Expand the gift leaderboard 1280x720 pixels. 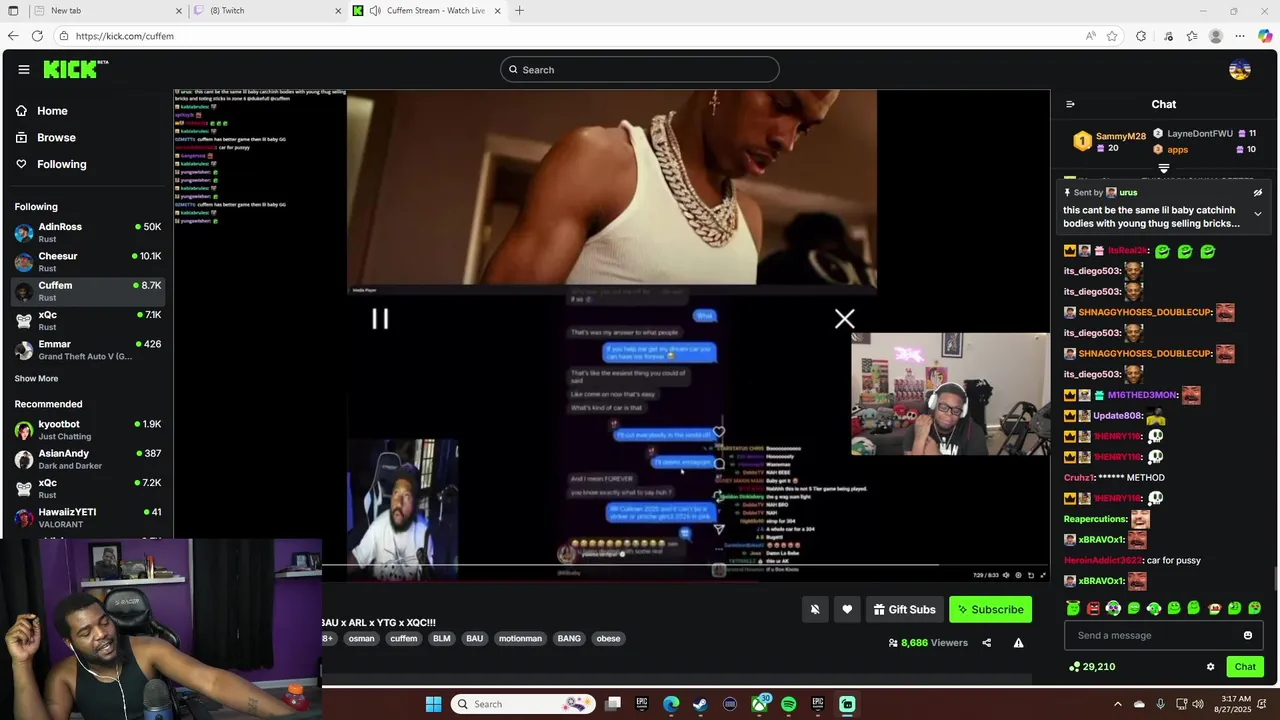pos(1164,168)
